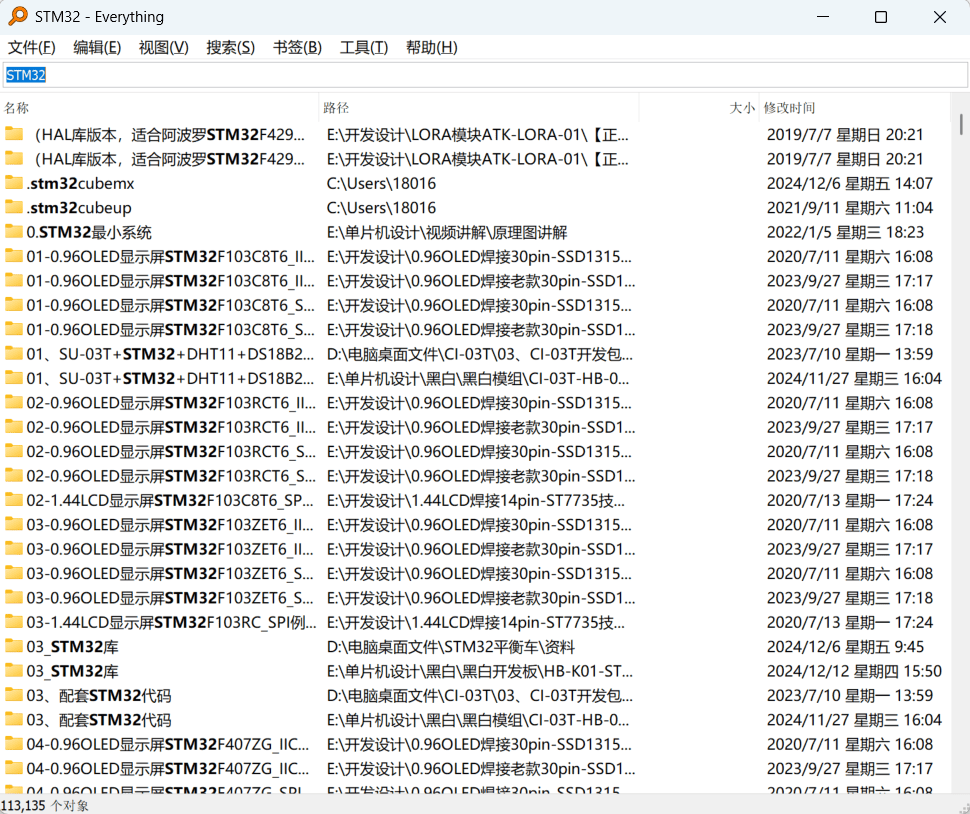This screenshot has width=970, height=814.
Task: Click folder icon of first 03_STM32库 row
Action: (14, 646)
